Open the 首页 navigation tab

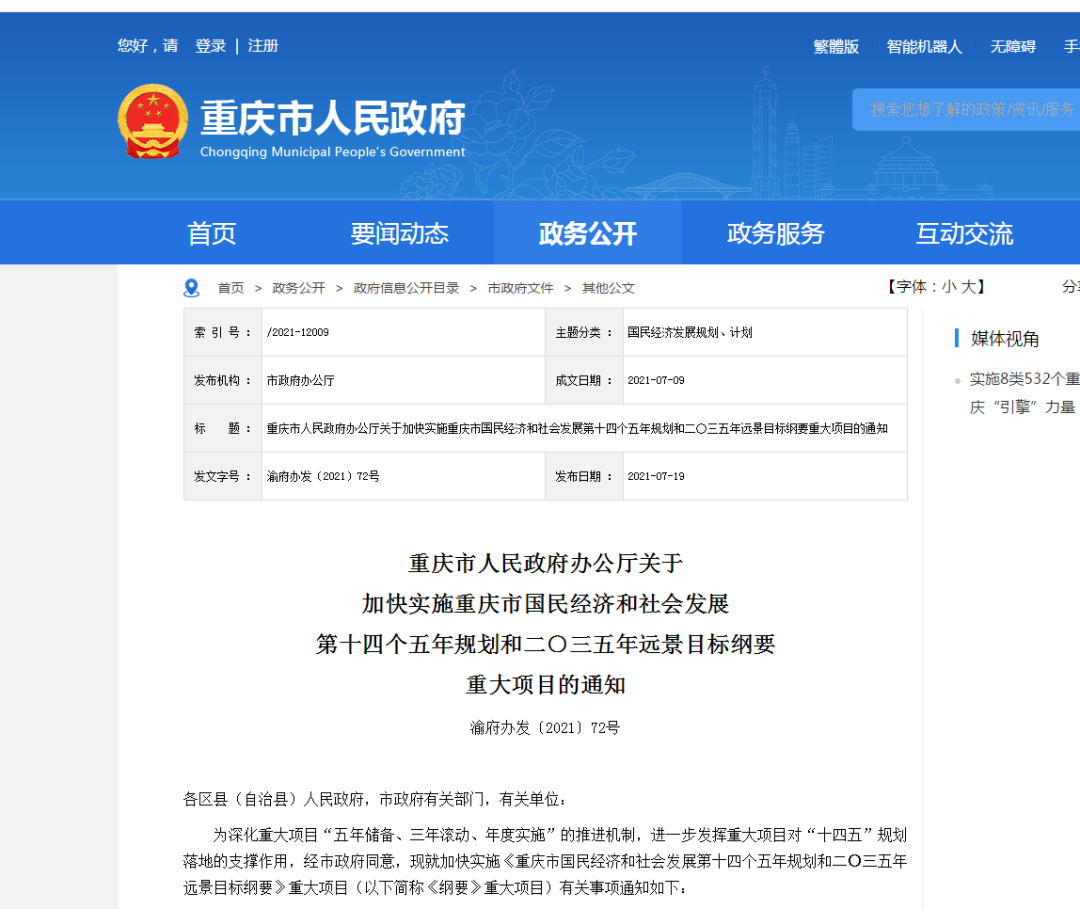pyautogui.click(x=212, y=234)
